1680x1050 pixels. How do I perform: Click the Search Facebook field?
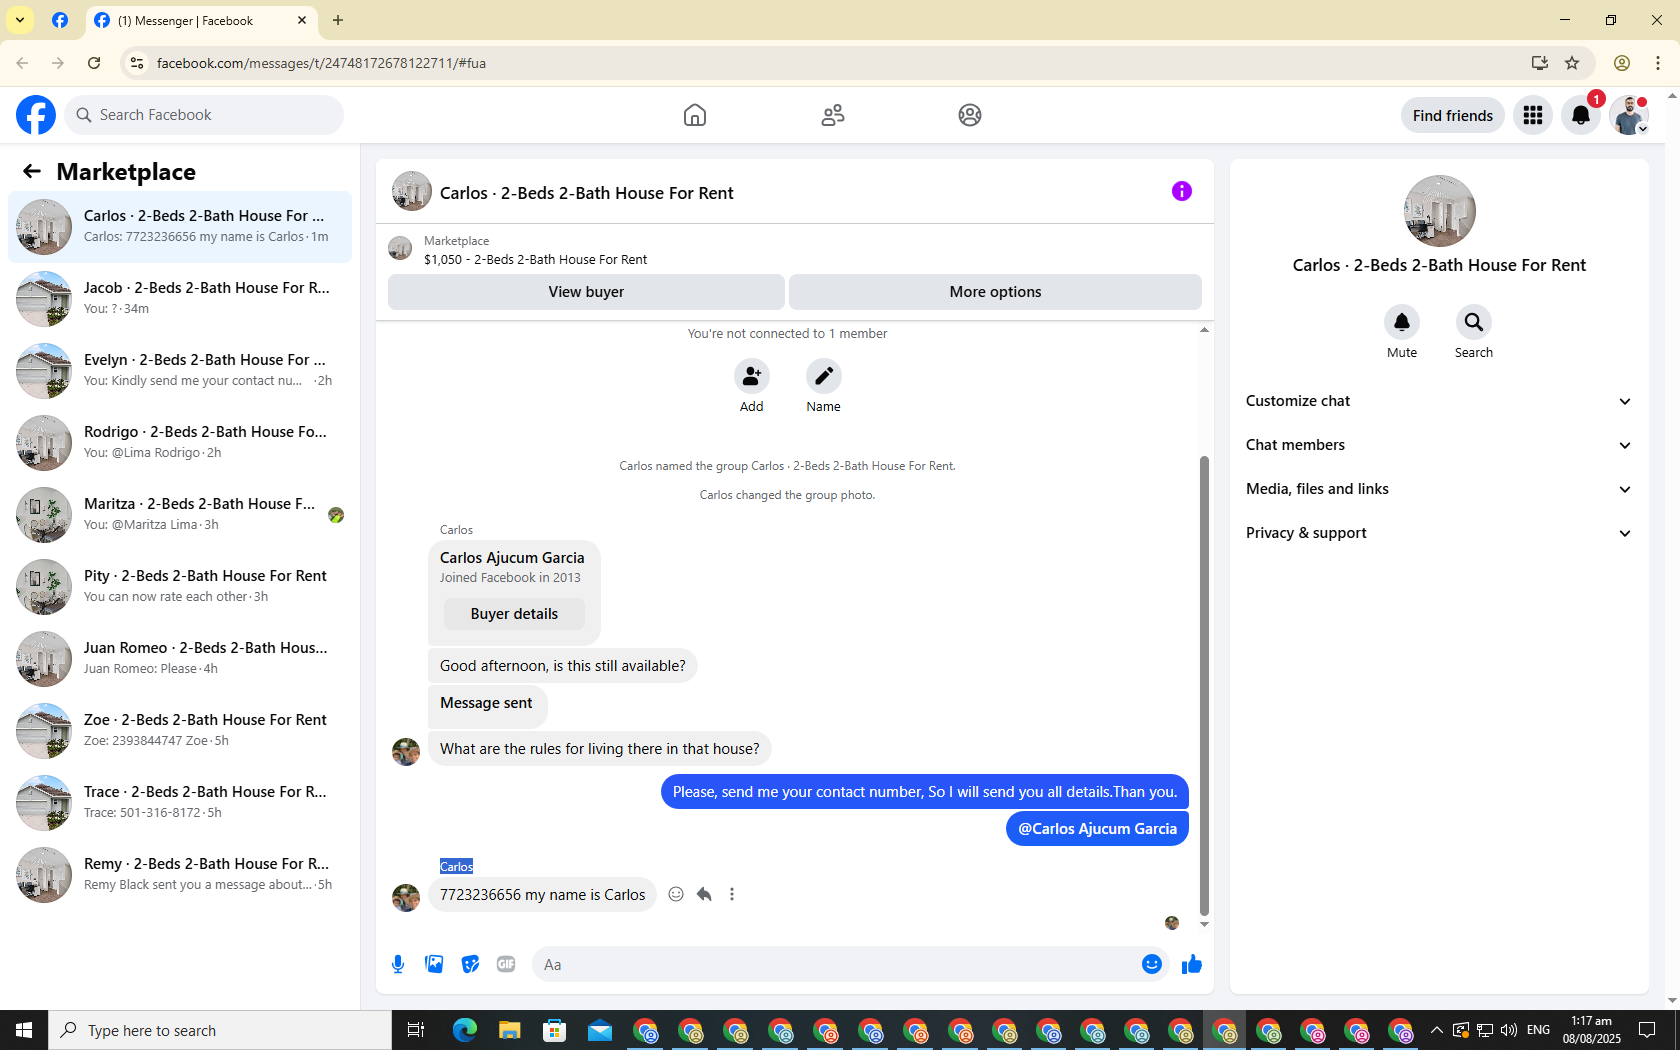pyautogui.click(x=204, y=115)
